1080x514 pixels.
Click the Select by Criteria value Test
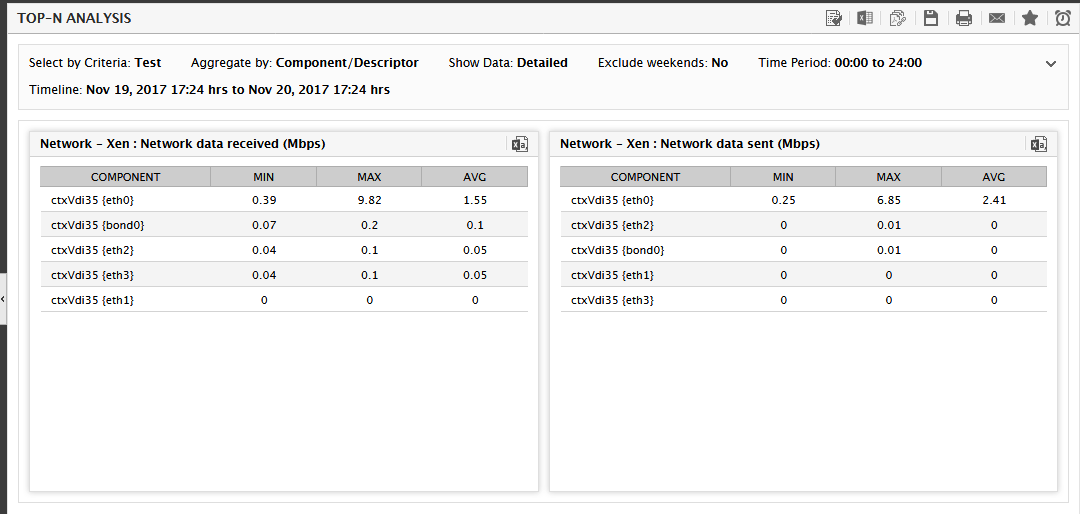pyautogui.click(x=148, y=63)
